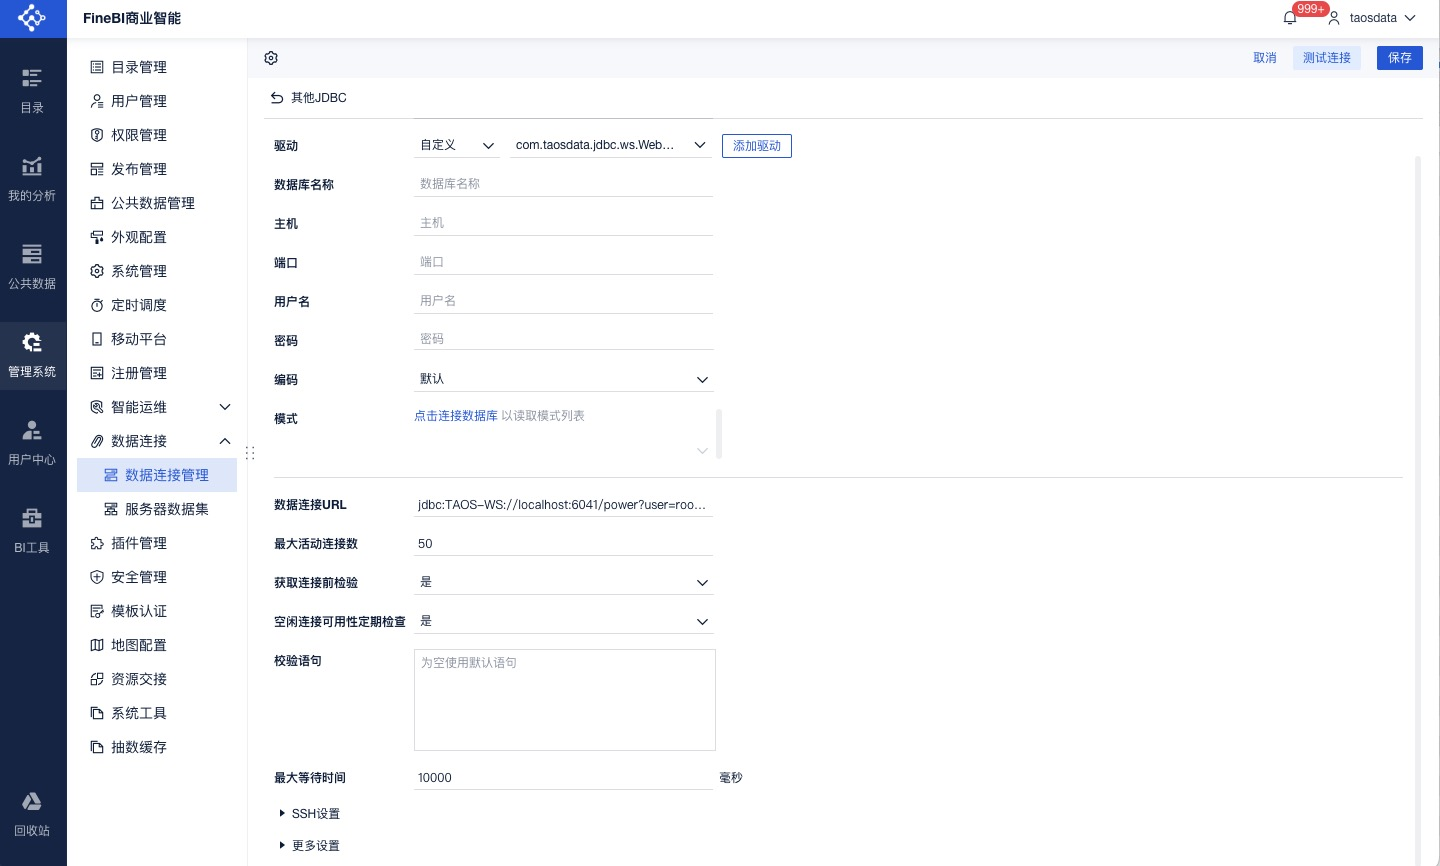Select 服务器数据集 in the menu

click(166, 509)
